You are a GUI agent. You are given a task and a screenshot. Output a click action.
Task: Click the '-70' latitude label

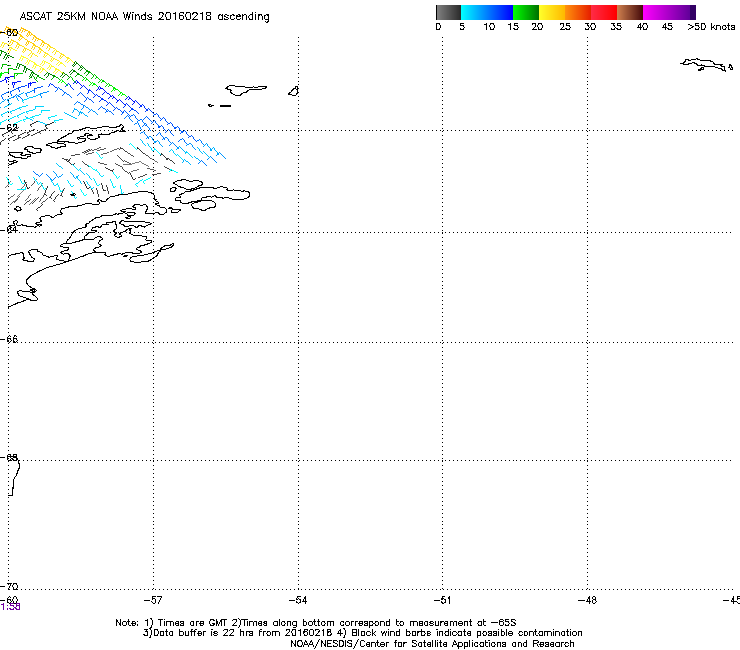coord(9,586)
